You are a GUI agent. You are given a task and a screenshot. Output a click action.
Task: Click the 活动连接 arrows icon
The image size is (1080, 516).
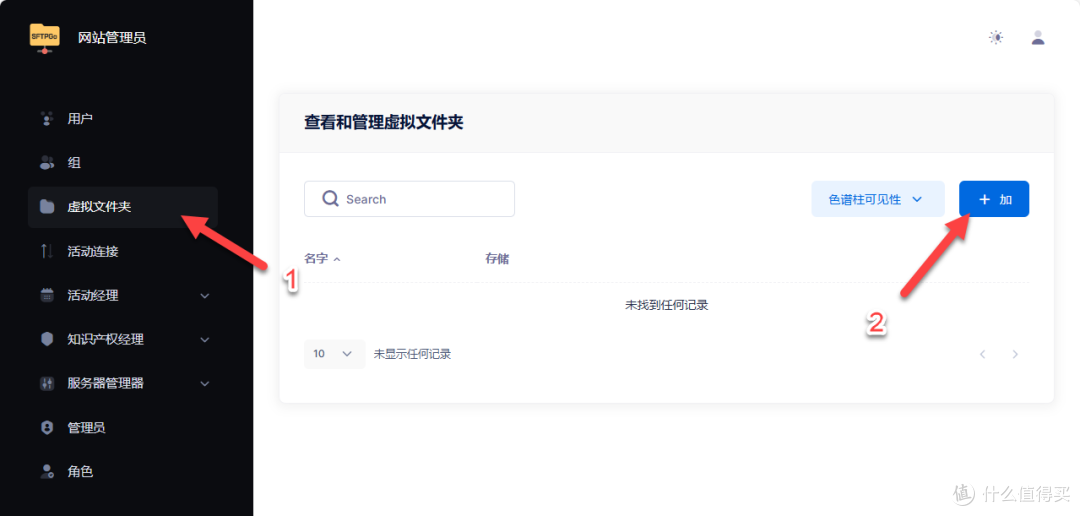47,251
